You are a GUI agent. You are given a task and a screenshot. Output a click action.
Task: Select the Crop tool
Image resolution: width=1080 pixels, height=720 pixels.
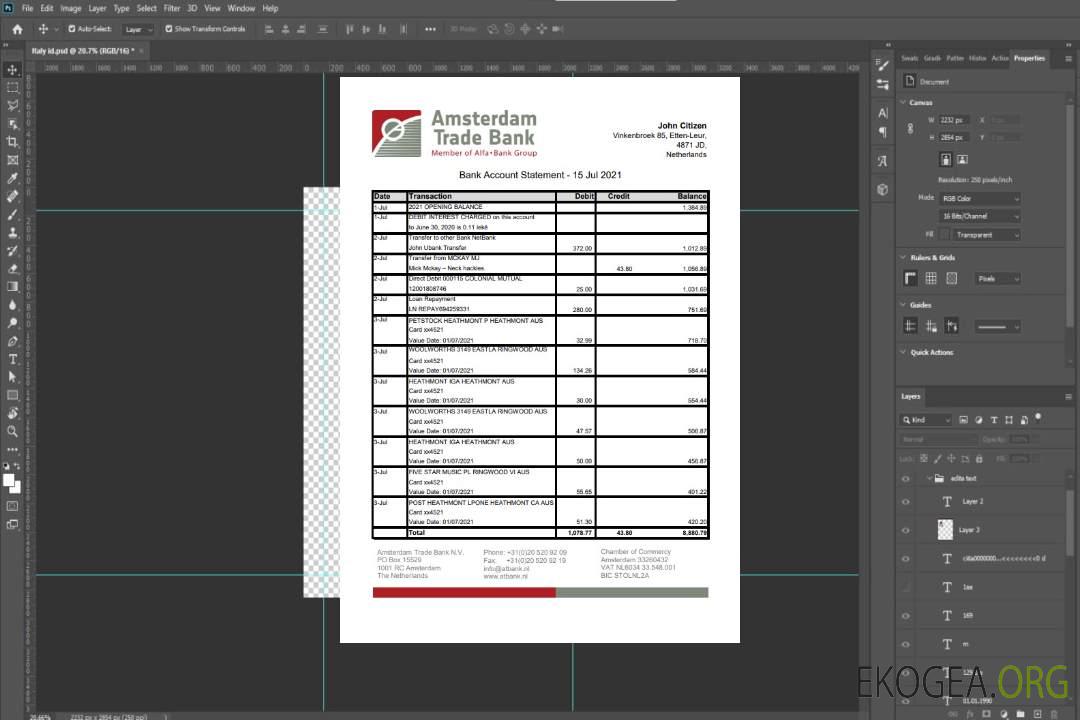coord(12,142)
